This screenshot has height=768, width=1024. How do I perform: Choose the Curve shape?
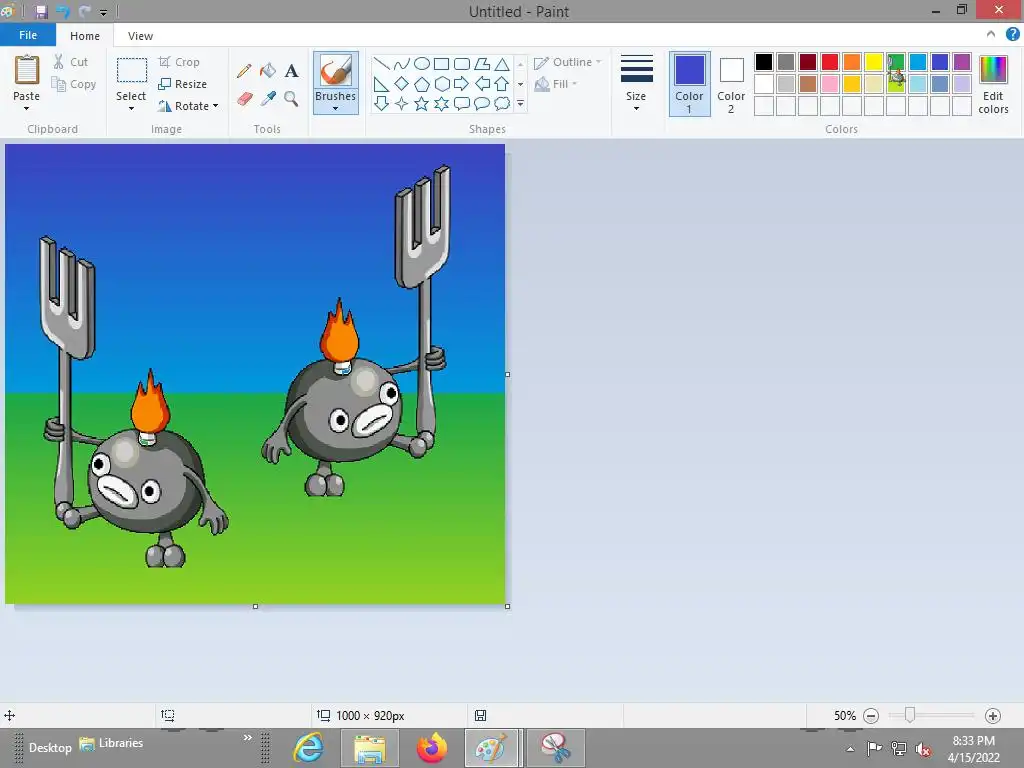click(x=402, y=63)
